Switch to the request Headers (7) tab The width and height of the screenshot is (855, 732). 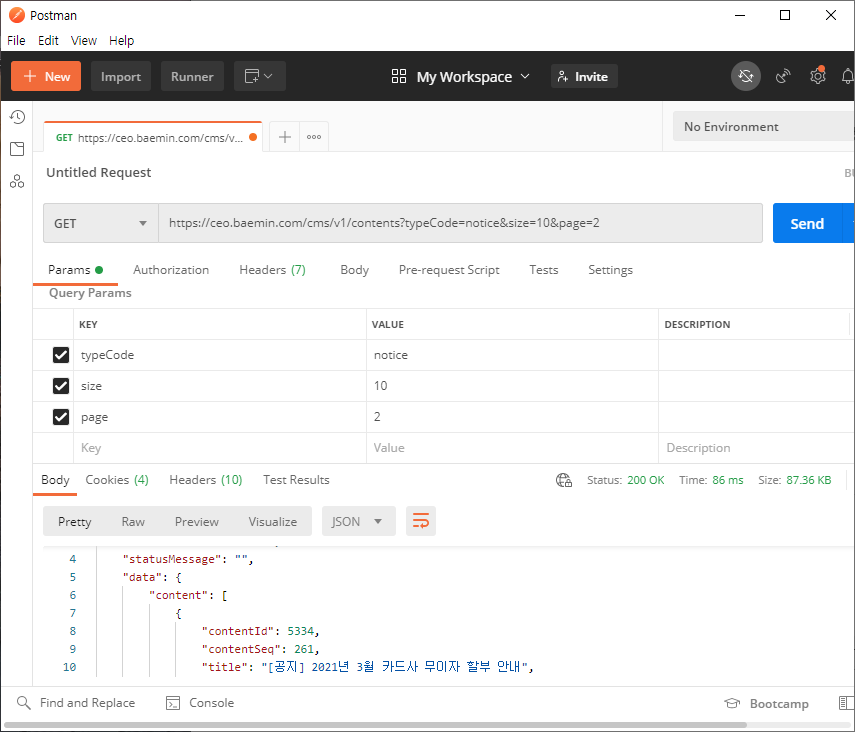click(272, 270)
